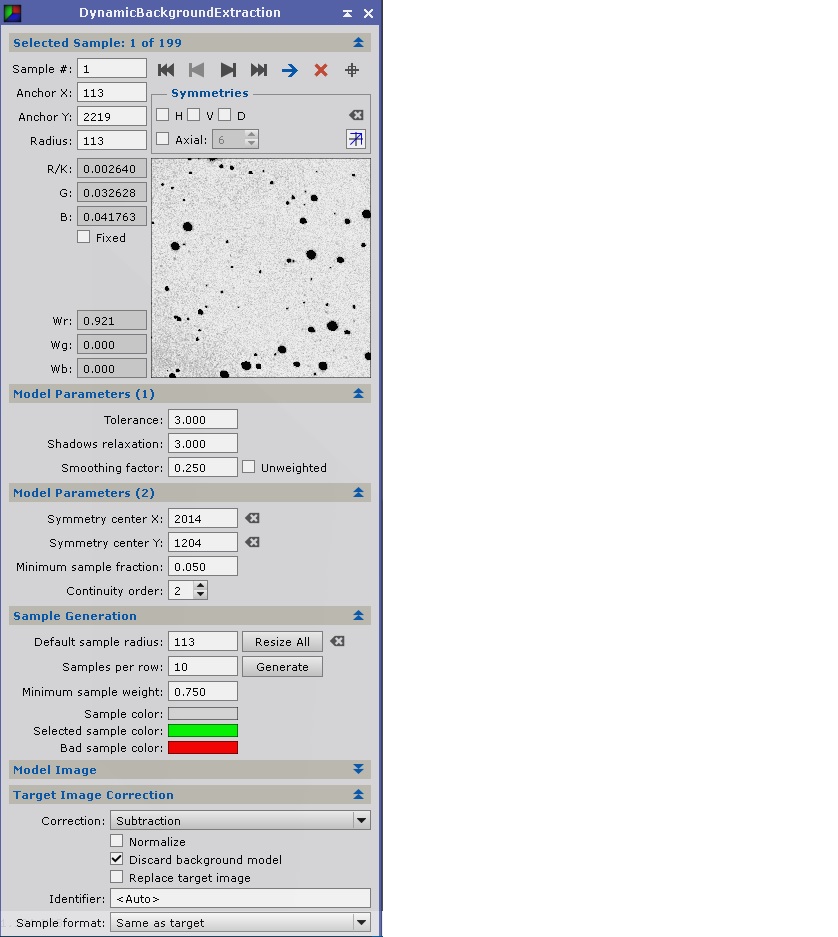Enable the Replace target image option

[117, 877]
